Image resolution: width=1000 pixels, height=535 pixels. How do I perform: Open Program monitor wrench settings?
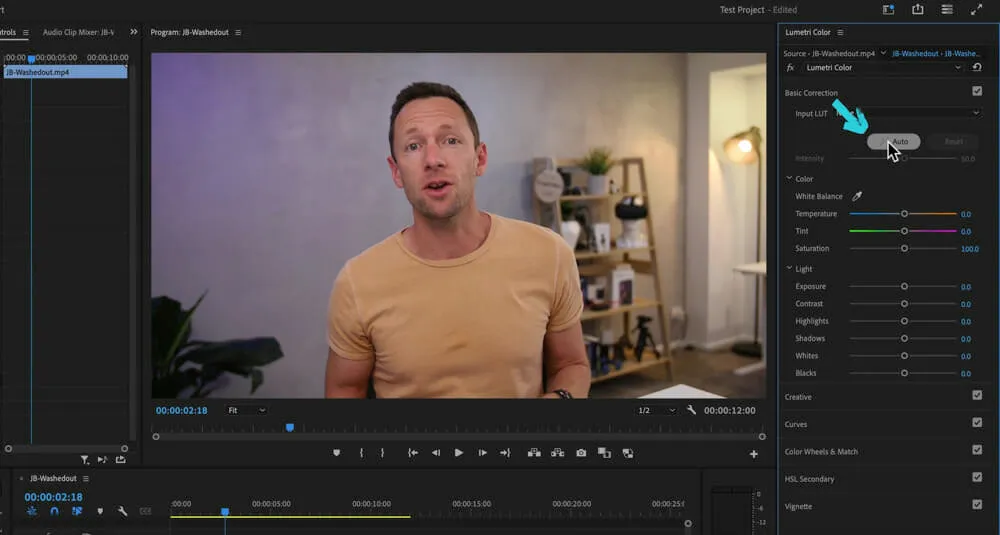[x=691, y=410]
